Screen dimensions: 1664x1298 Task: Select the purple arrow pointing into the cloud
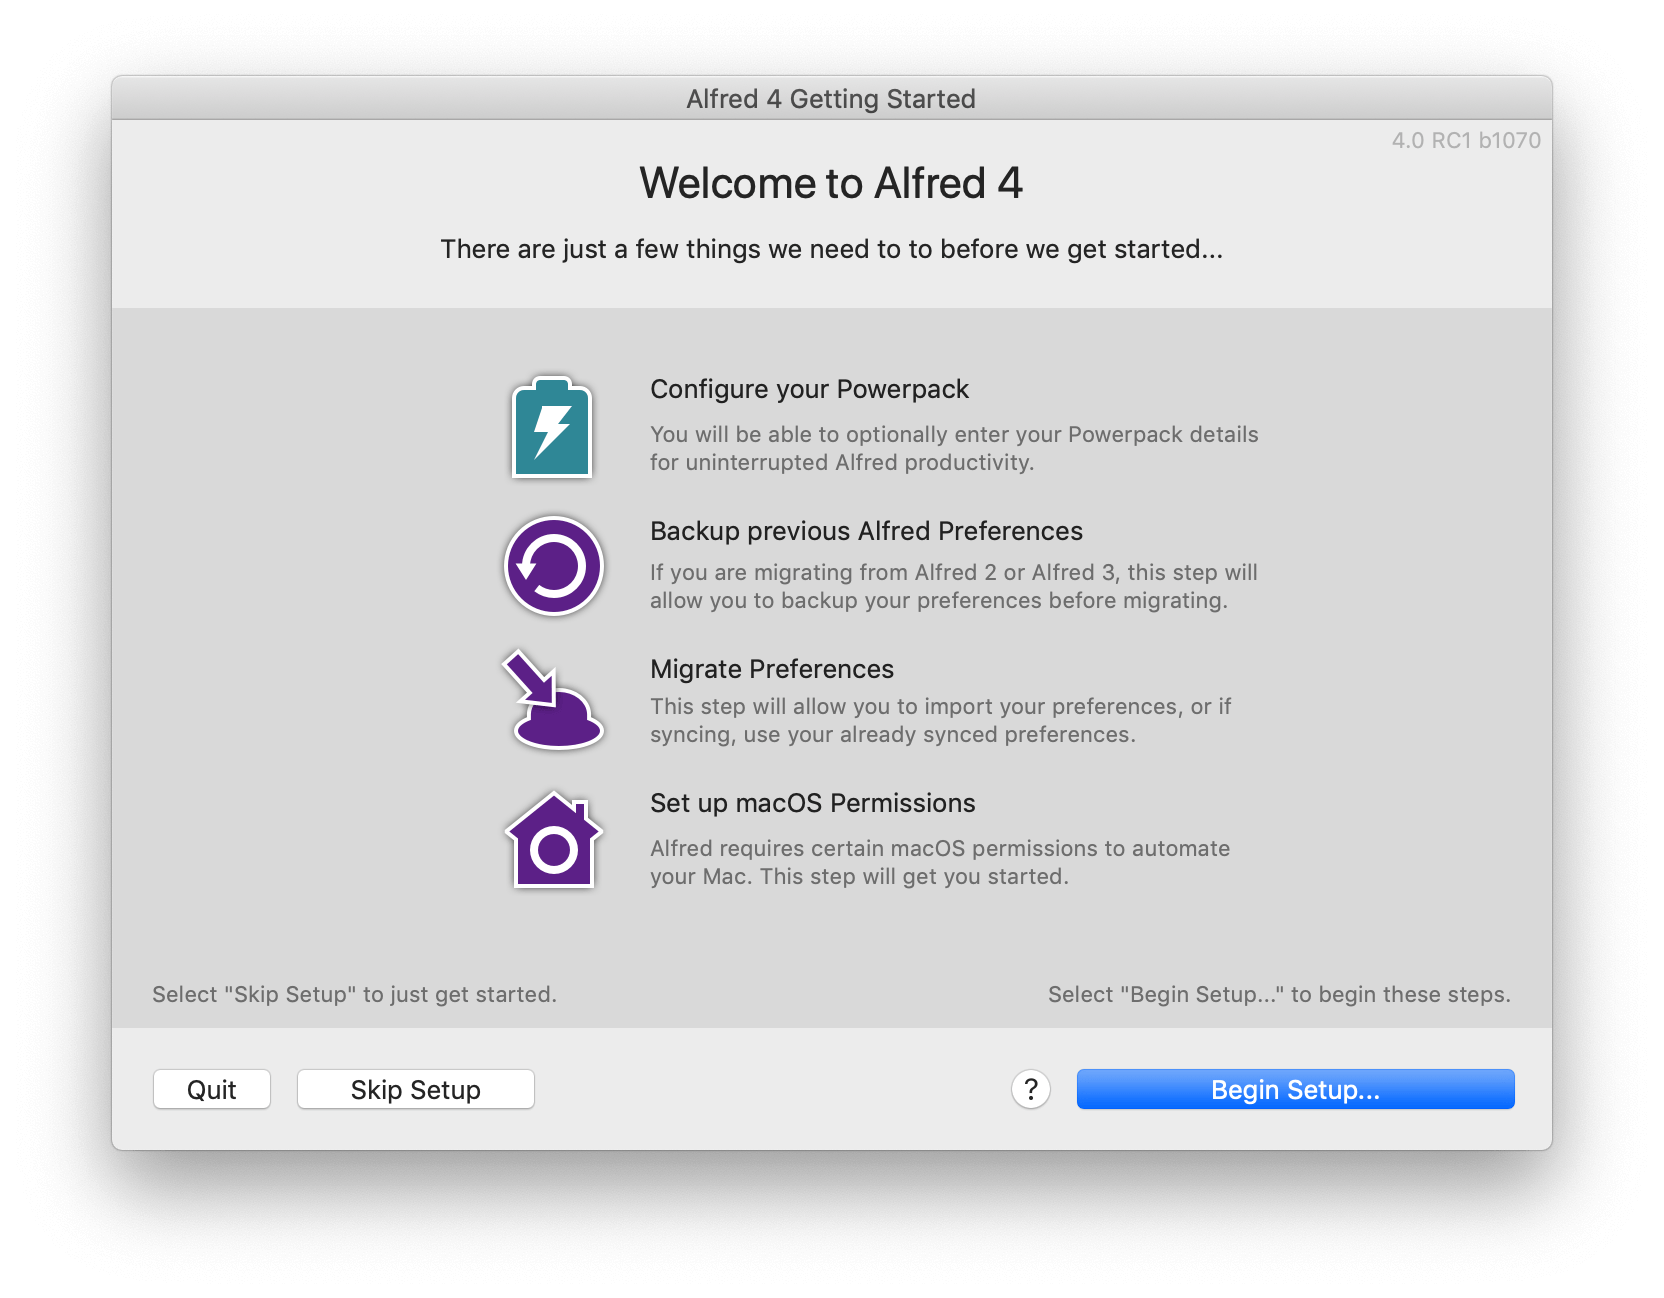coord(532,680)
